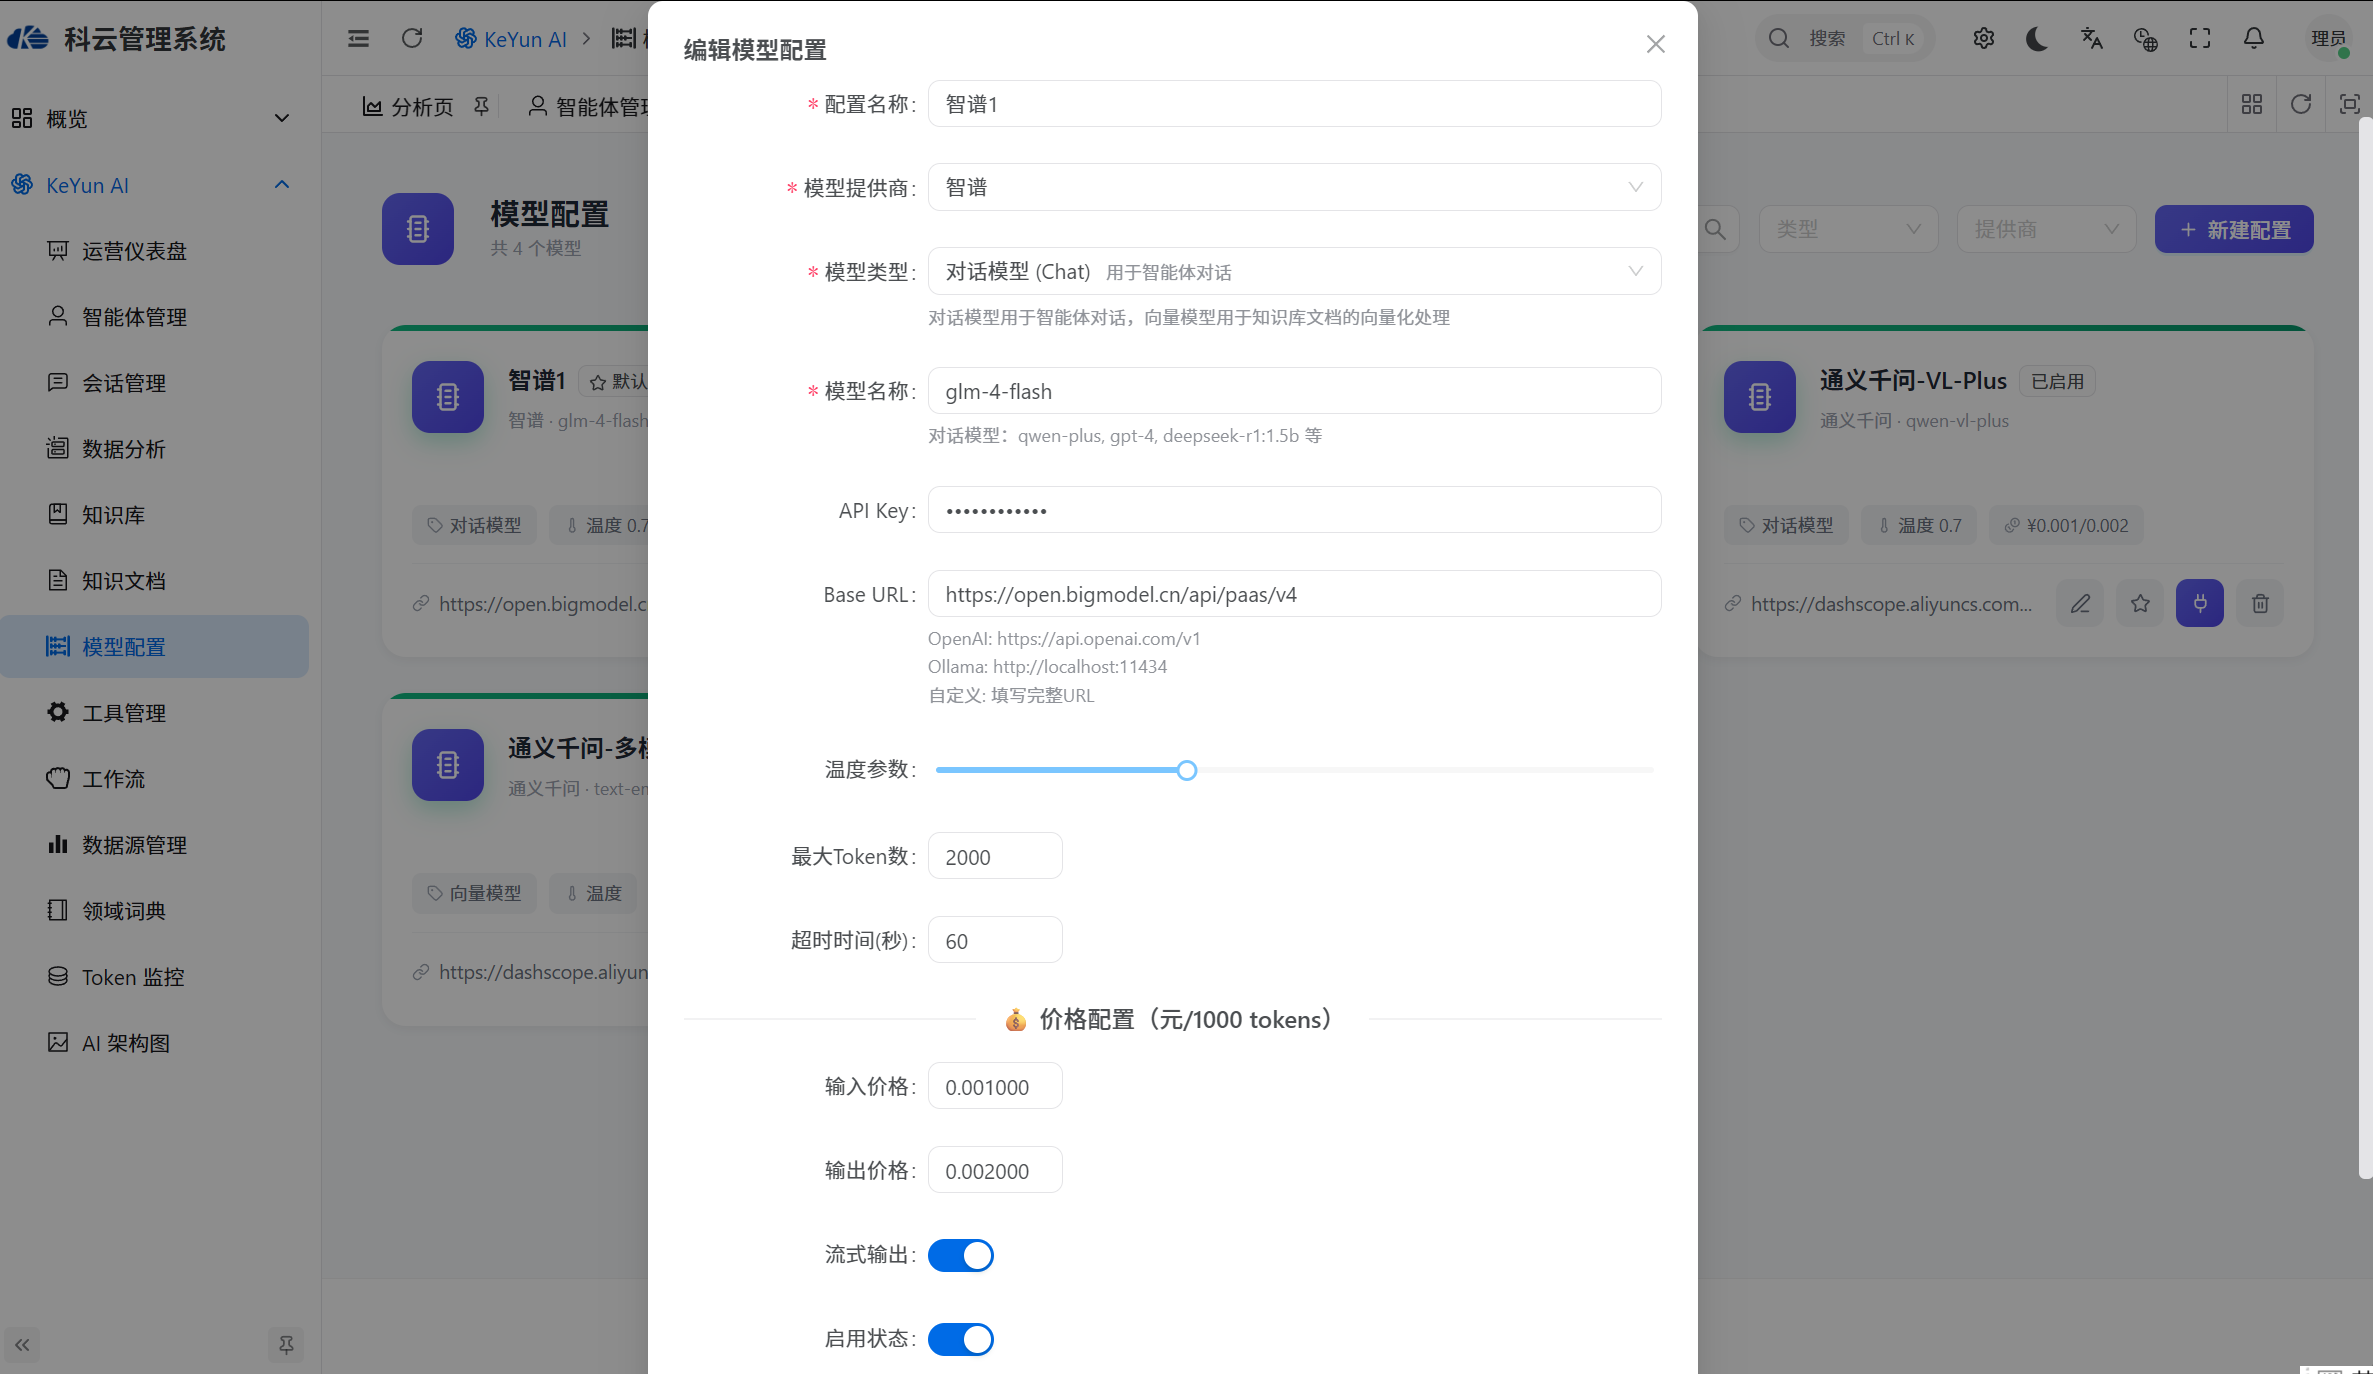Click the plug test-connection icon

click(2200, 603)
